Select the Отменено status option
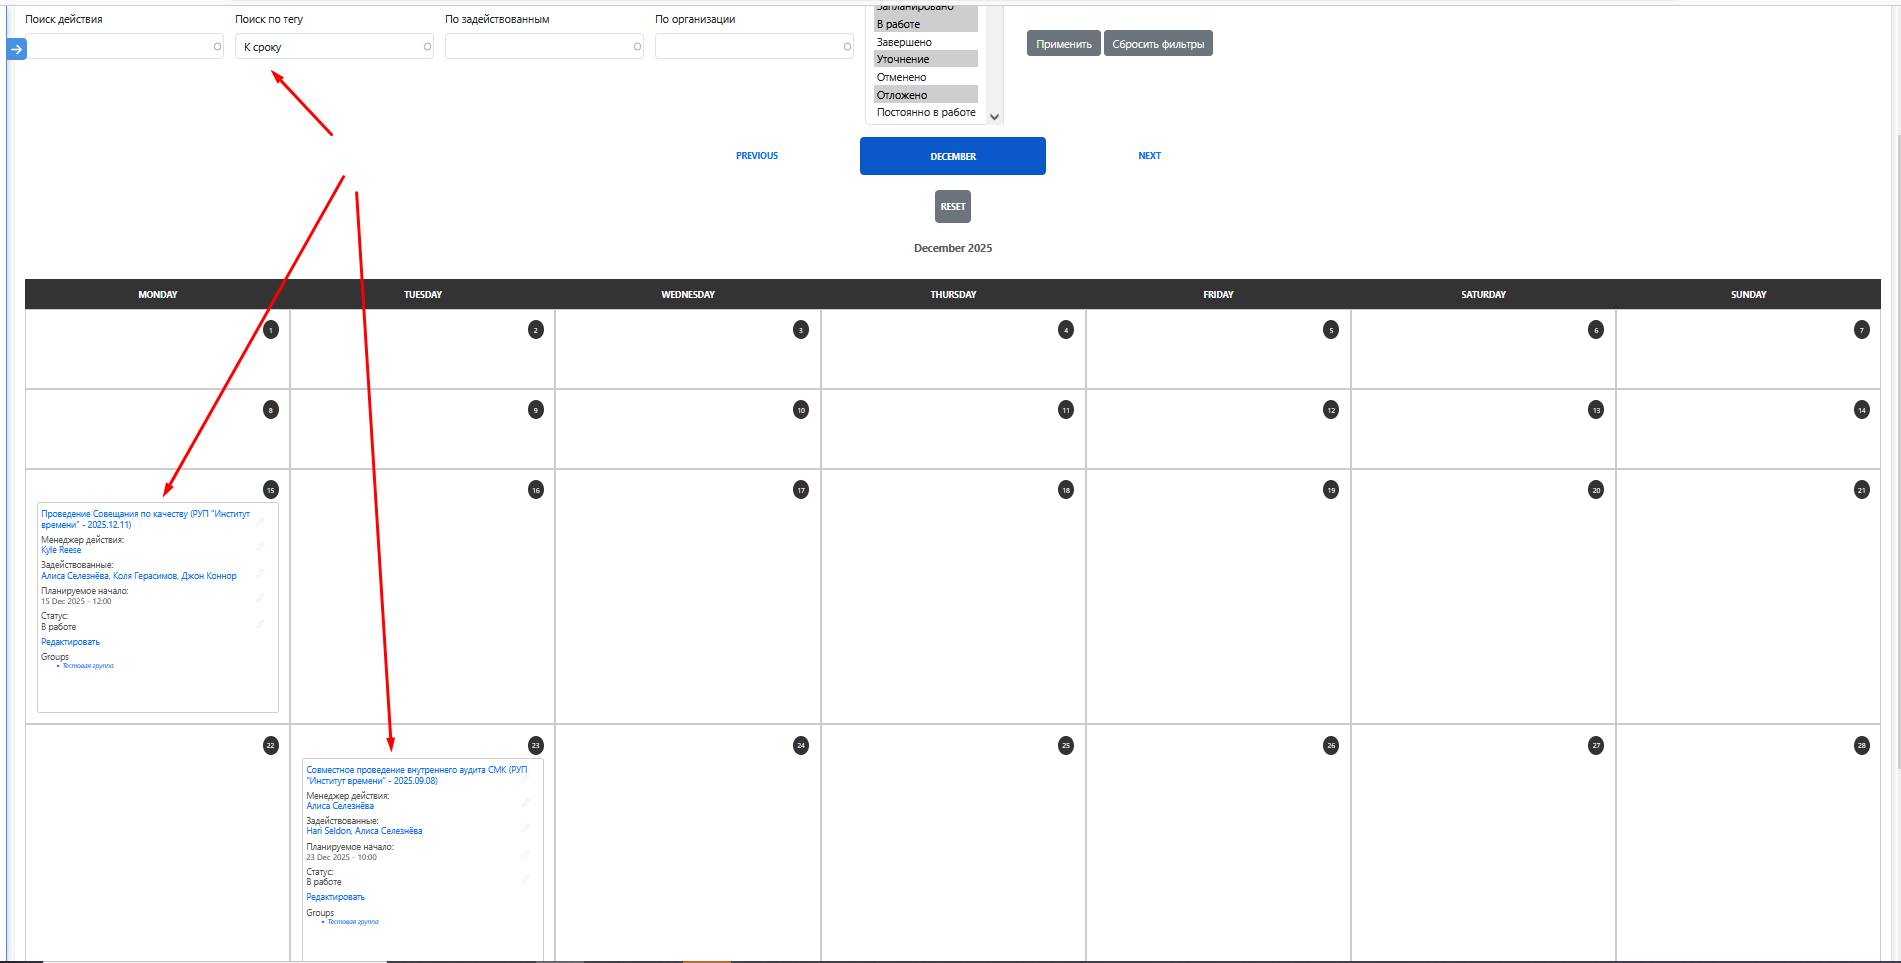Viewport: 1901px width, 963px height. point(901,77)
